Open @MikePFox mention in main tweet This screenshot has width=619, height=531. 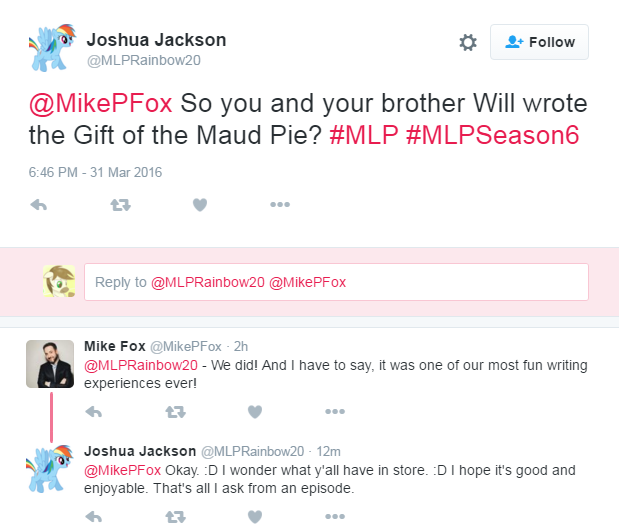[x=101, y=103]
